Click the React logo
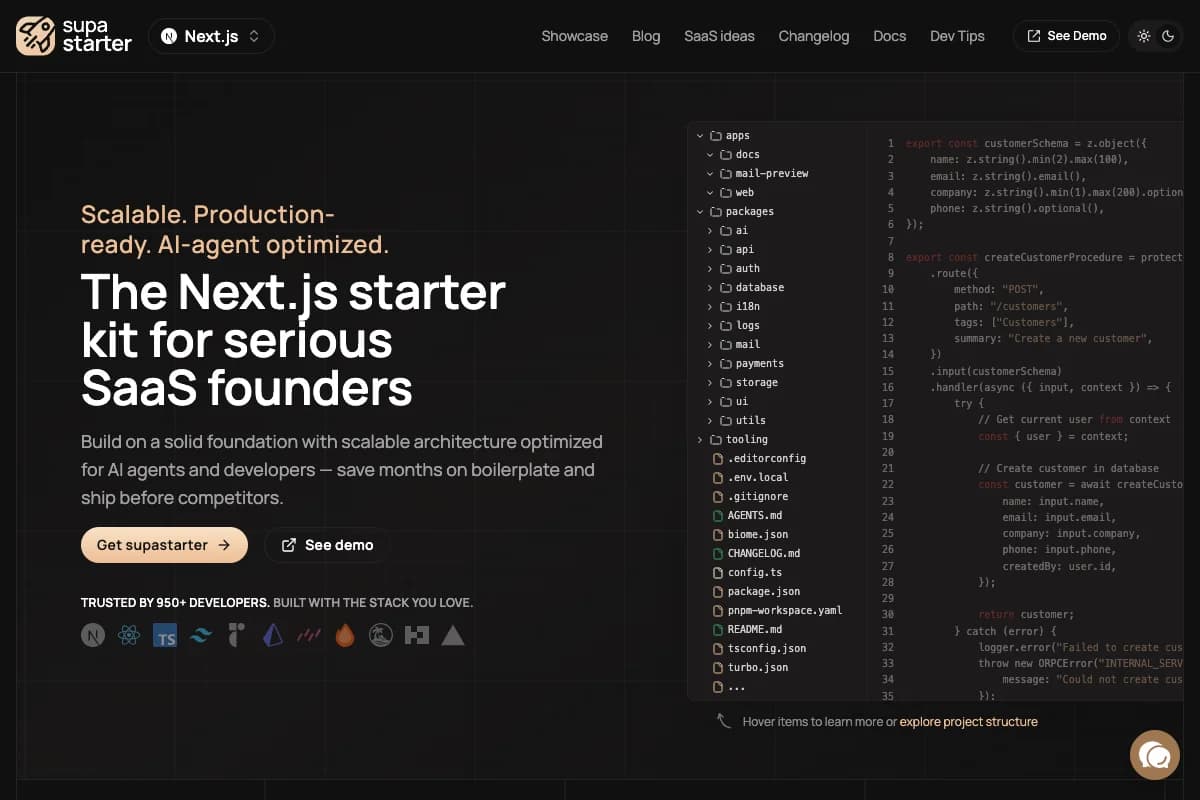Image resolution: width=1200 pixels, height=800 pixels. click(128, 634)
